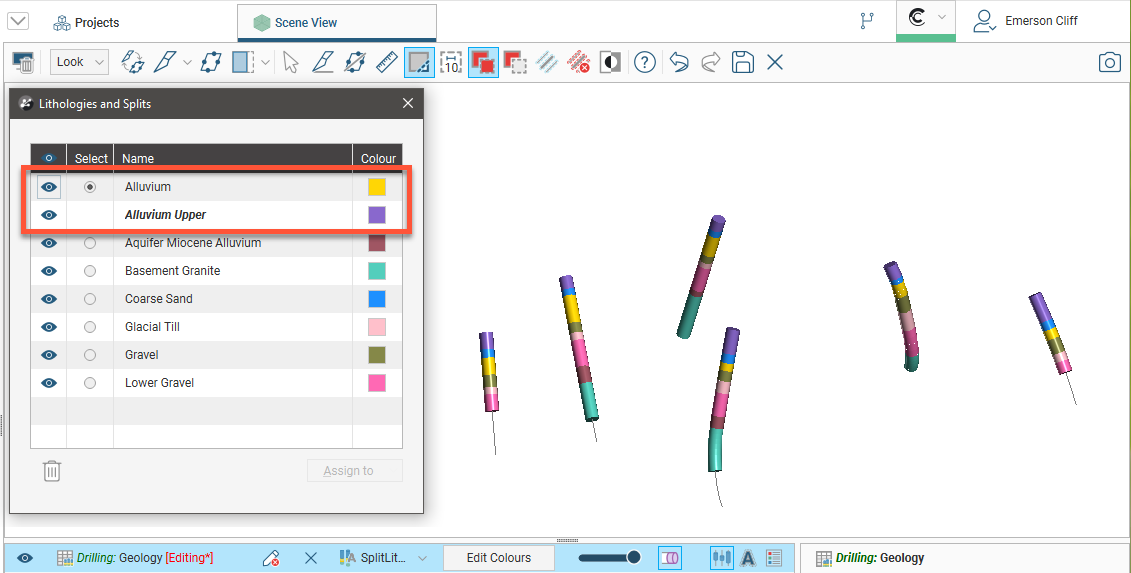Open the help question mark icon
The width and height of the screenshot is (1131, 573).
pos(645,62)
